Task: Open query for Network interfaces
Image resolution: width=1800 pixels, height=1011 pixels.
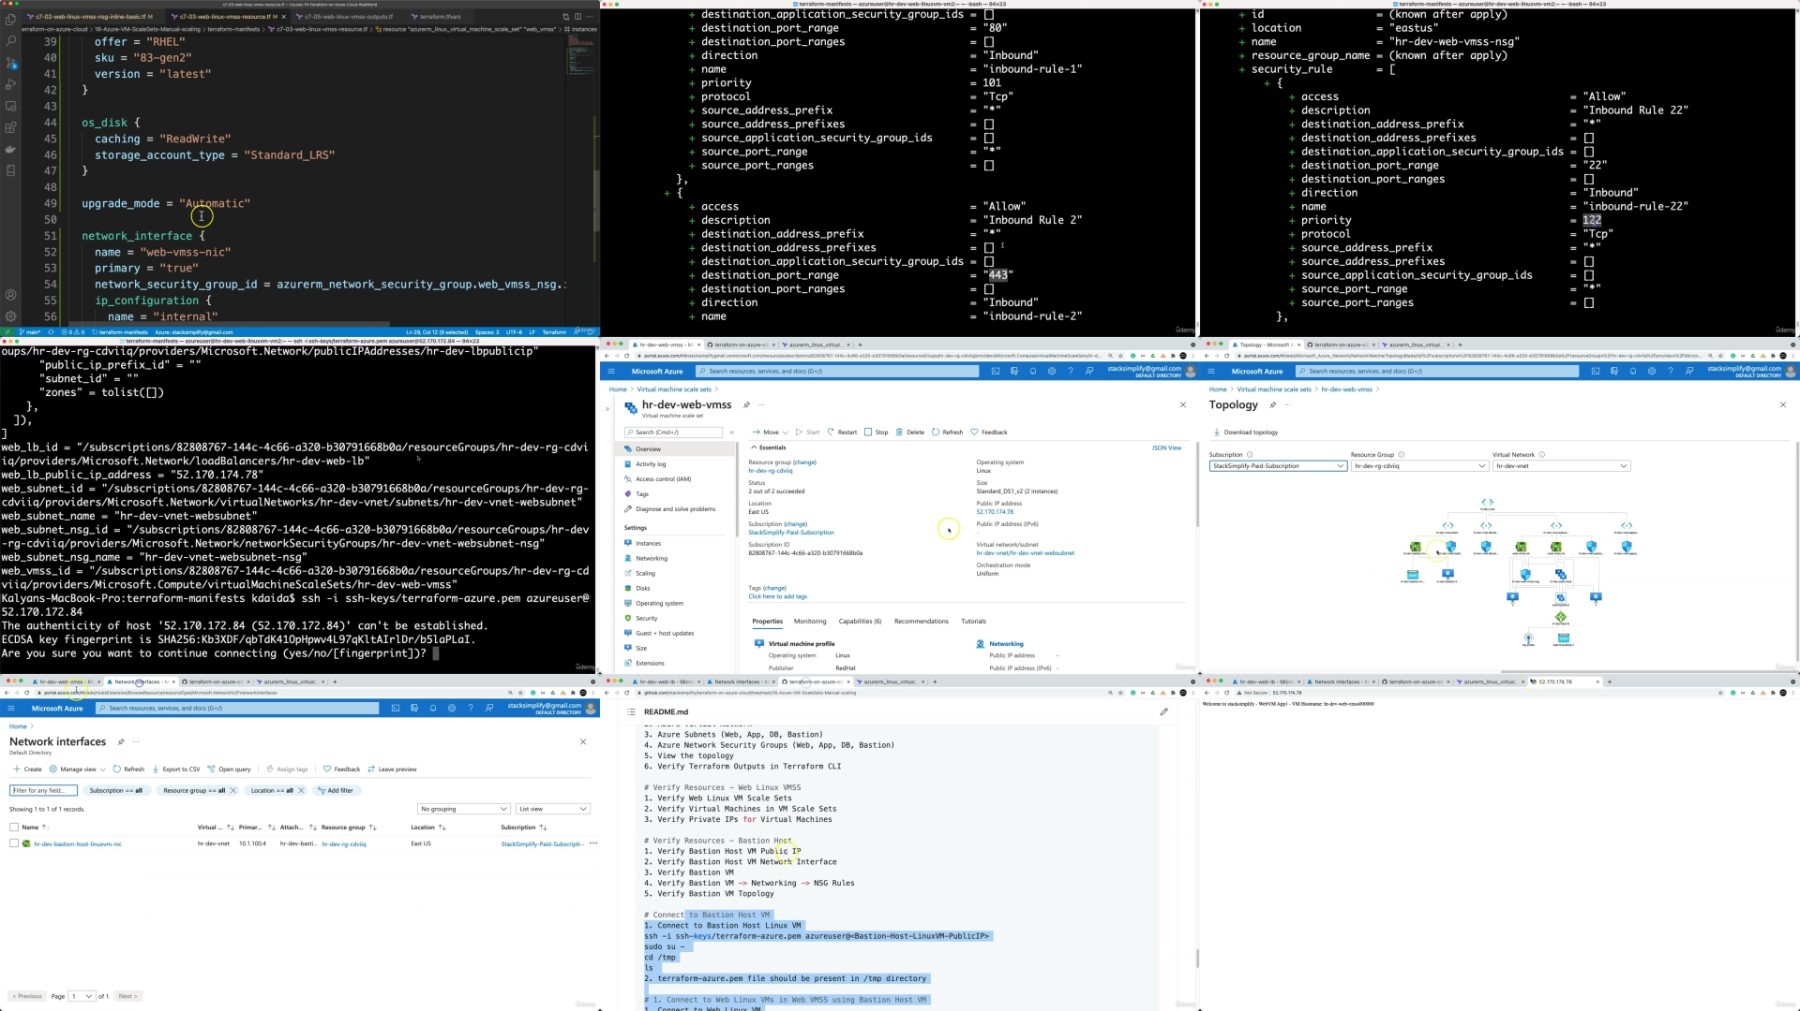Action: [229, 769]
